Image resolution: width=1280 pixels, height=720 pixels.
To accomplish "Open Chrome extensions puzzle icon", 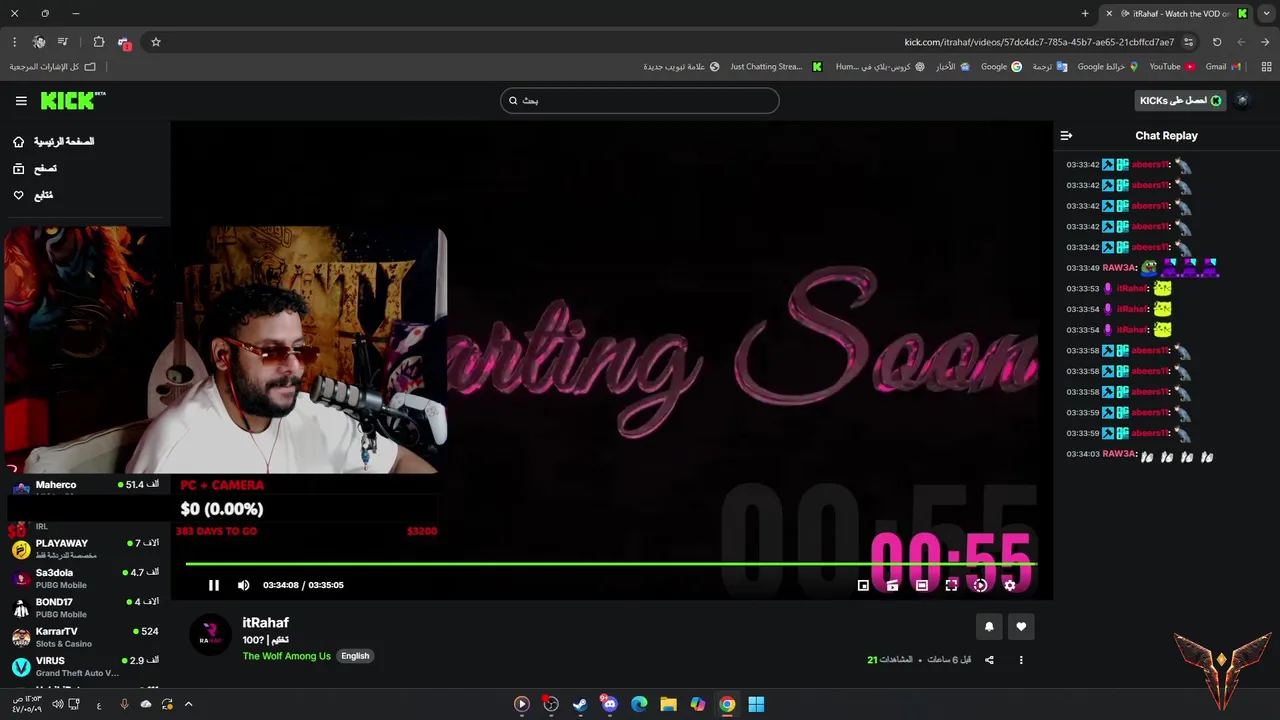I will [98, 42].
